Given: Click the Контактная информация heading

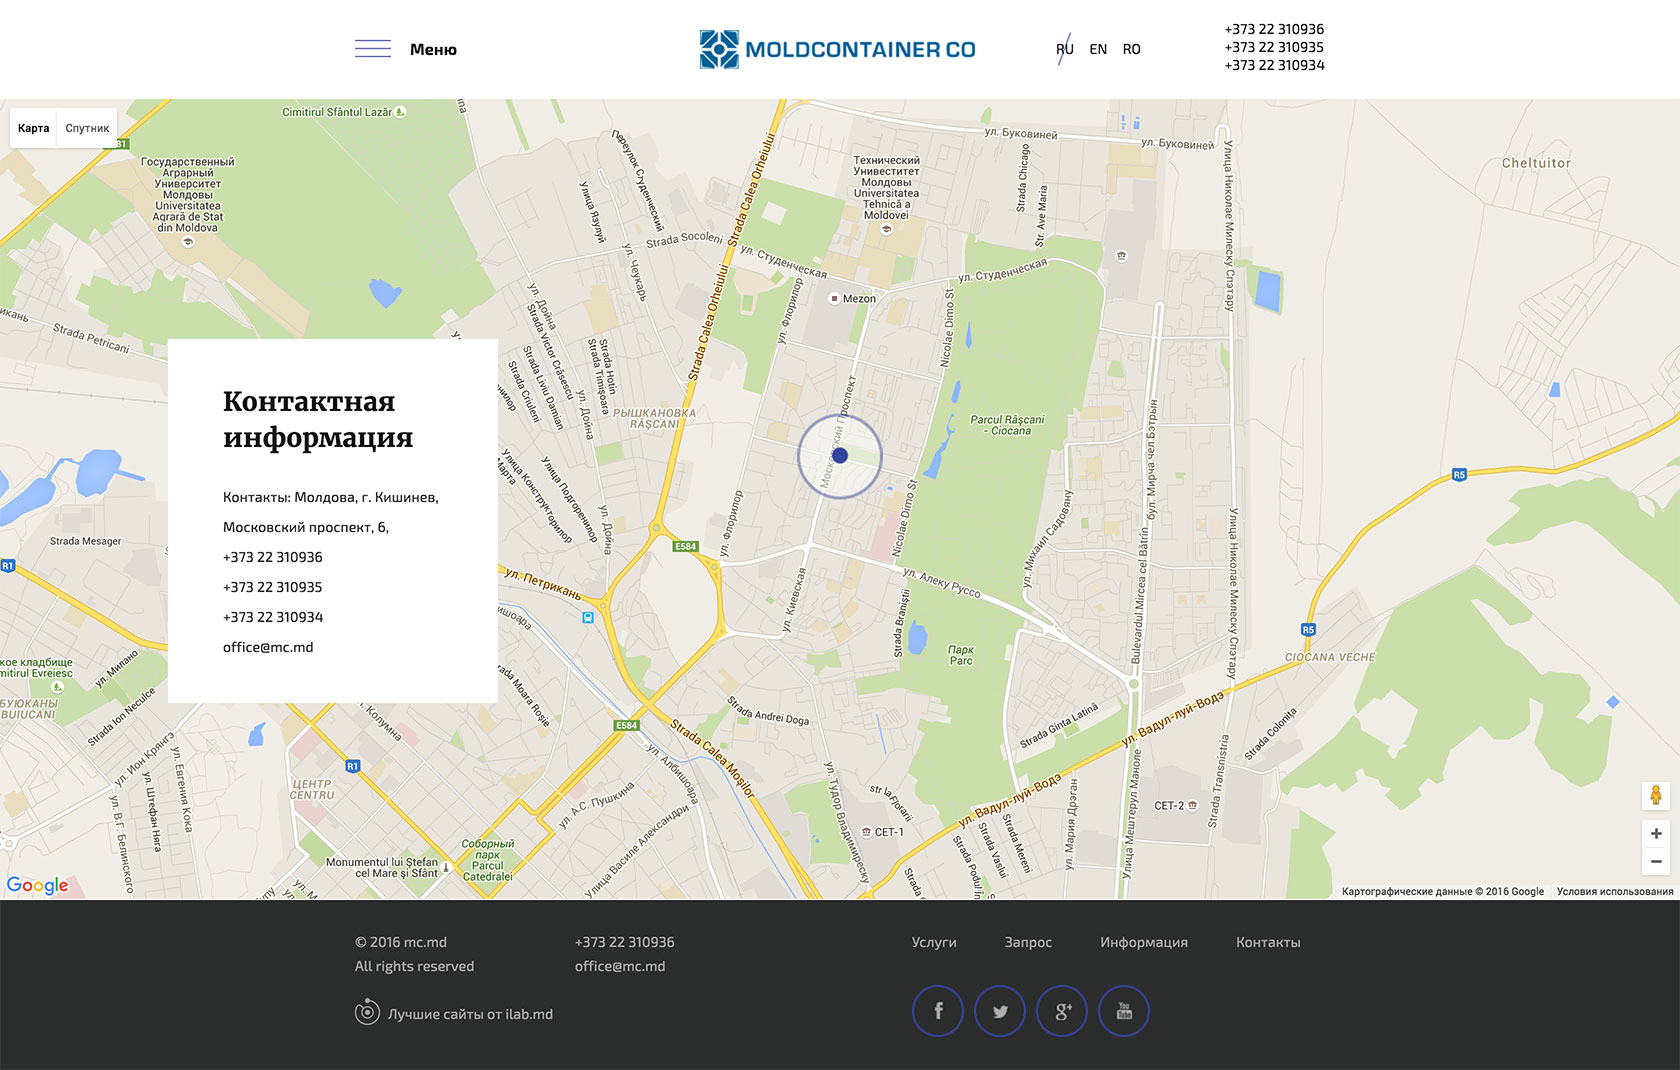Looking at the screenshot, I should [x=318, y=419].
